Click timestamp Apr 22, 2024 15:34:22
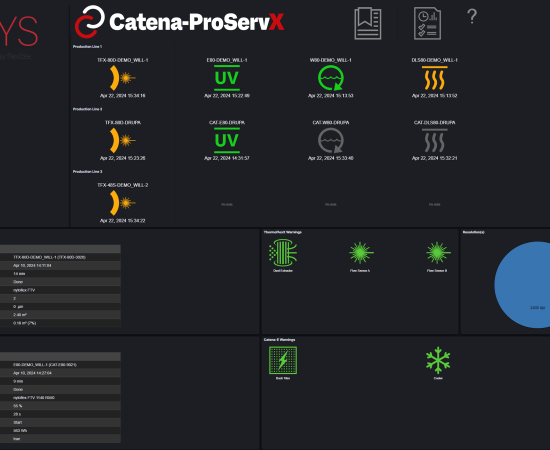Viewport: 550px width, 450px height. (x=122, y=221)
